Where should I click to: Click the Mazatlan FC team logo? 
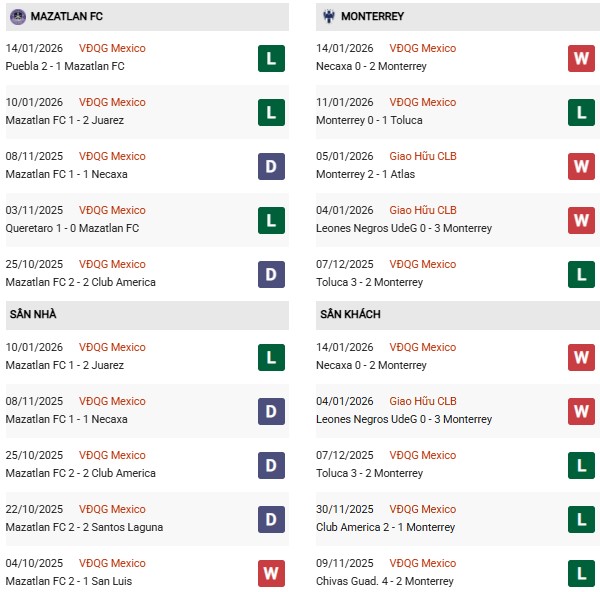pos(18,17)
